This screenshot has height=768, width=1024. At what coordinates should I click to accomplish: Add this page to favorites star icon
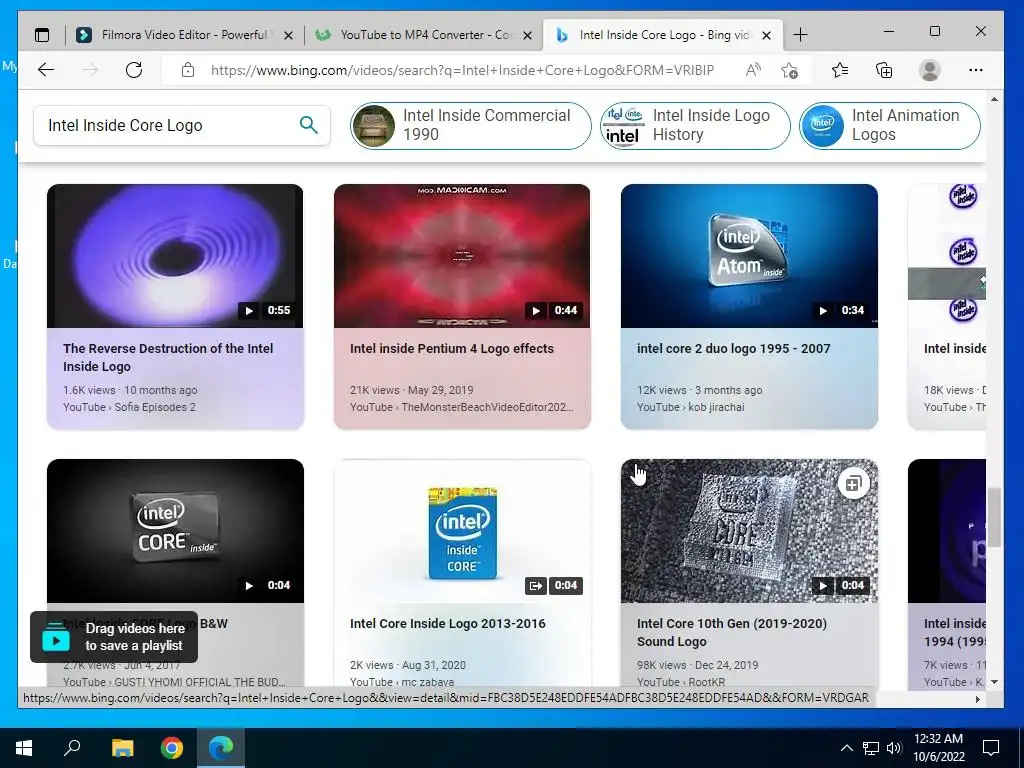pyautogui.click(x=790, y=70)
